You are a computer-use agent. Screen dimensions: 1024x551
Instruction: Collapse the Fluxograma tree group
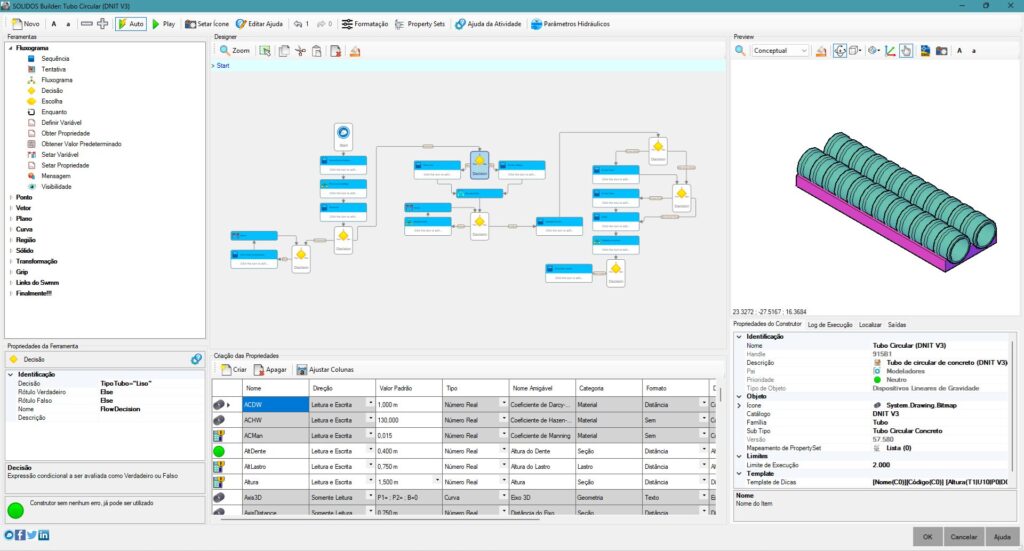[10, 48]
